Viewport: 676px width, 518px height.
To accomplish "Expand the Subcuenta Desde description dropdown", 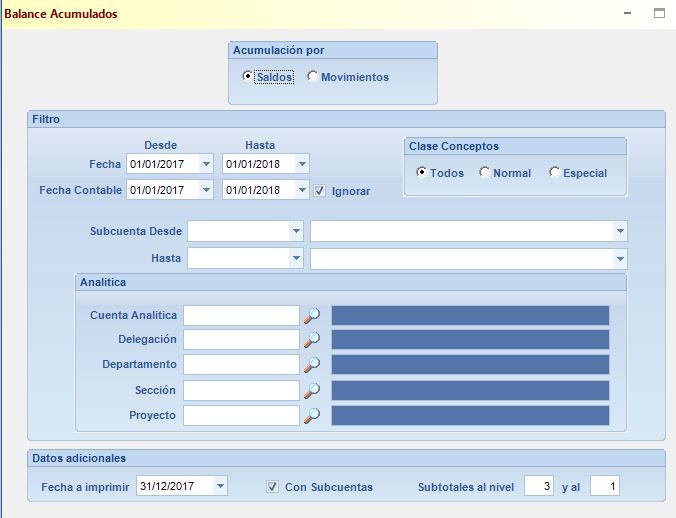I will pos(620,231).
